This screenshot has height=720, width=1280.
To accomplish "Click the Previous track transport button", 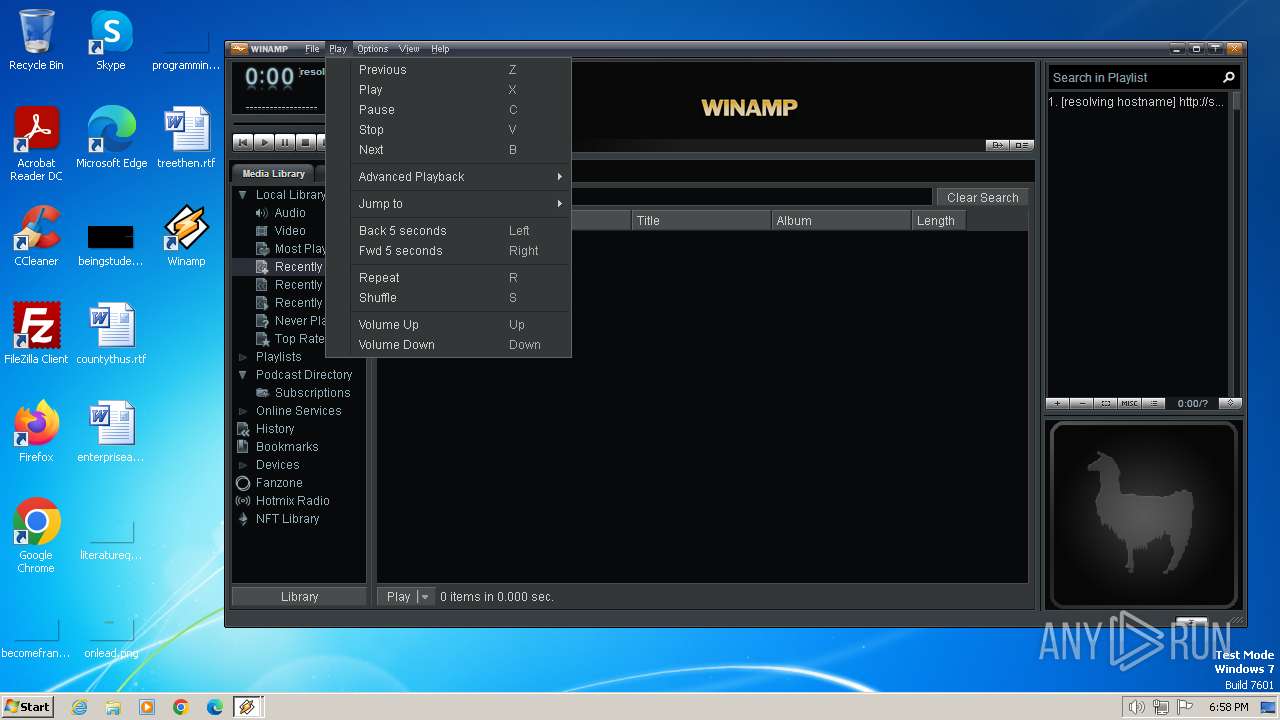I will (x=242, y=143).
